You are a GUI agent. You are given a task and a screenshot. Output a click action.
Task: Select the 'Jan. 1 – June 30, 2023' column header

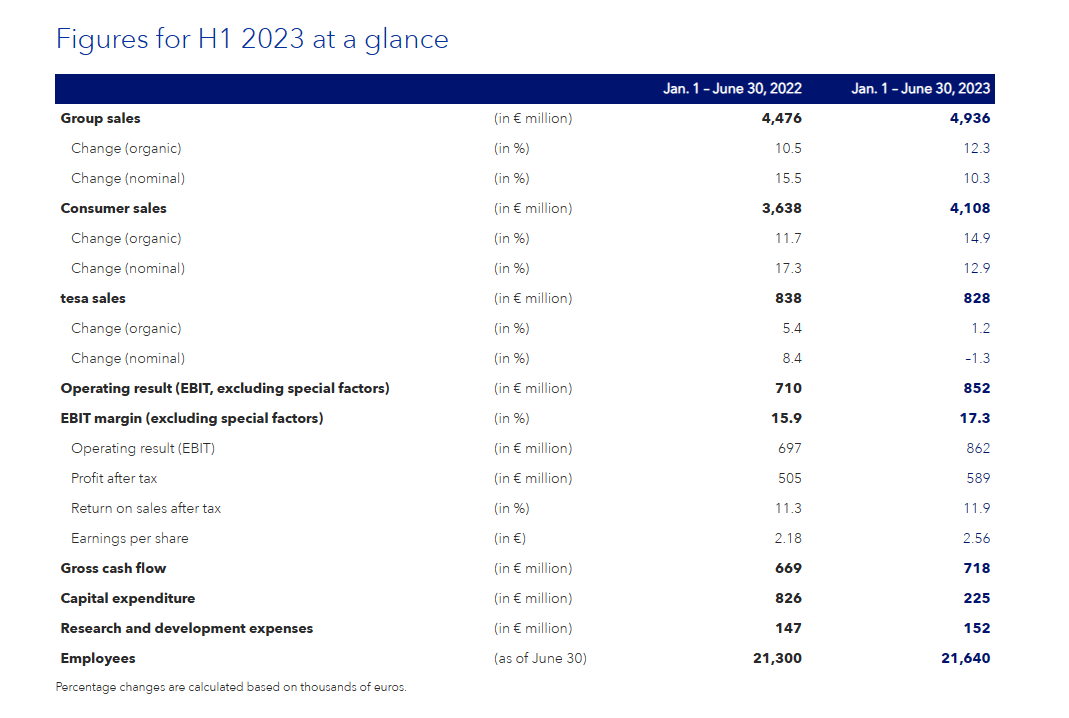coord(920,88)
